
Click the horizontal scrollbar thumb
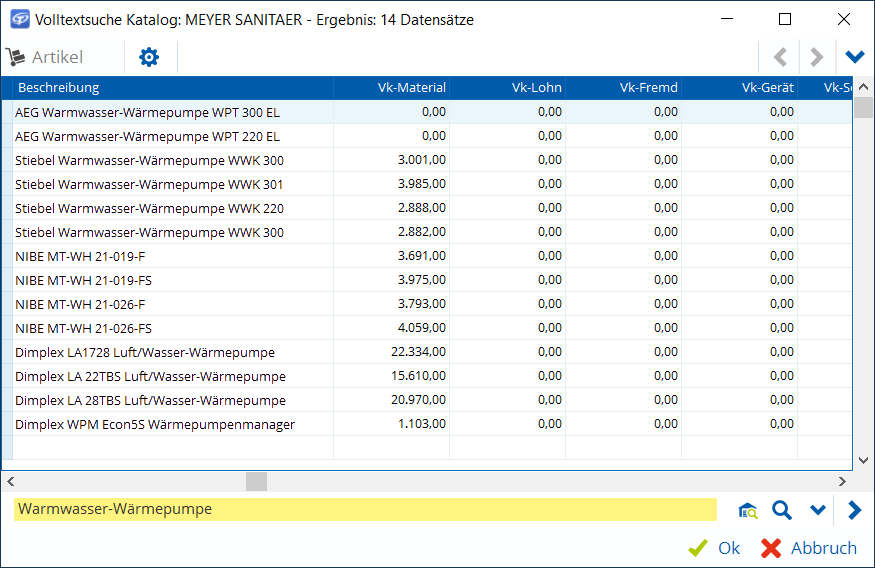point(256,481)
